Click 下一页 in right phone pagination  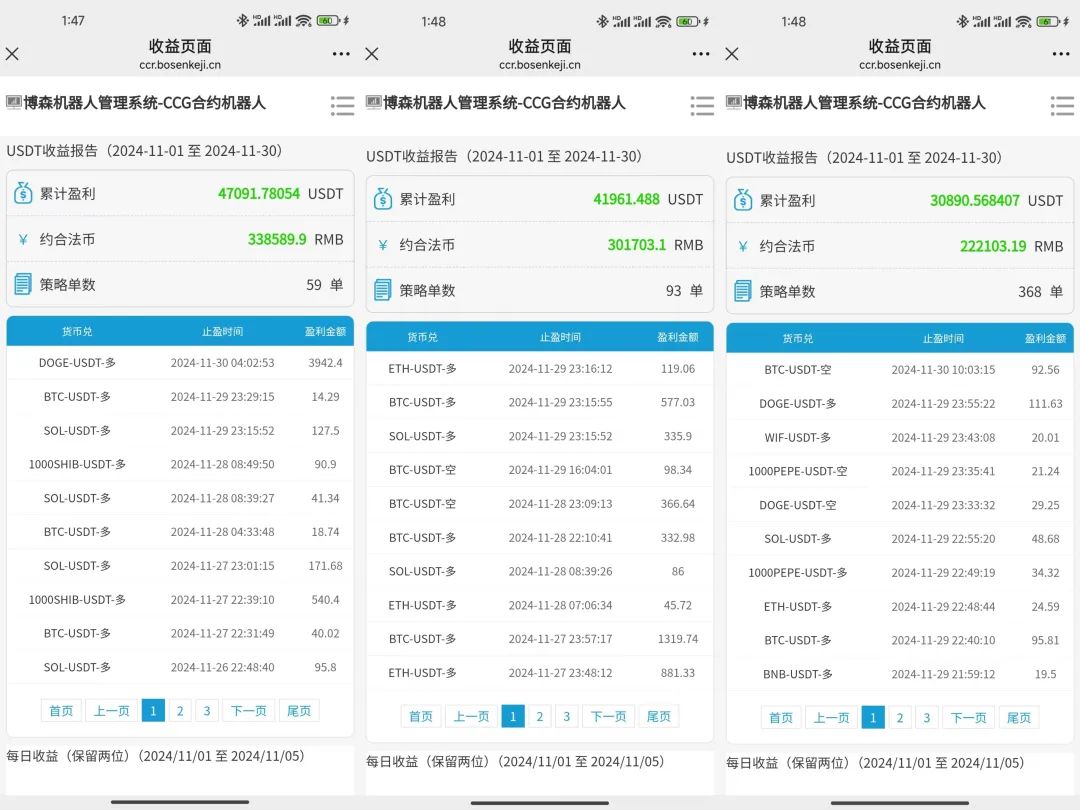point(968,718)
